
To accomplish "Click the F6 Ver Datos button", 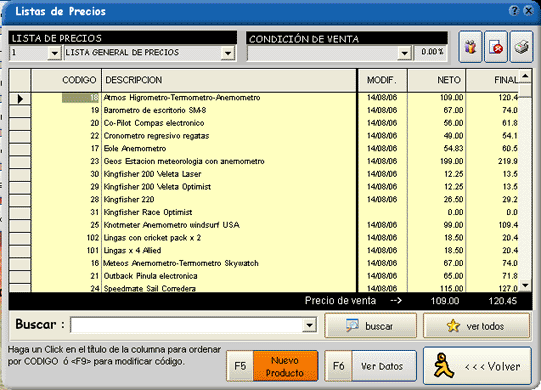I will tap(371, 366).
